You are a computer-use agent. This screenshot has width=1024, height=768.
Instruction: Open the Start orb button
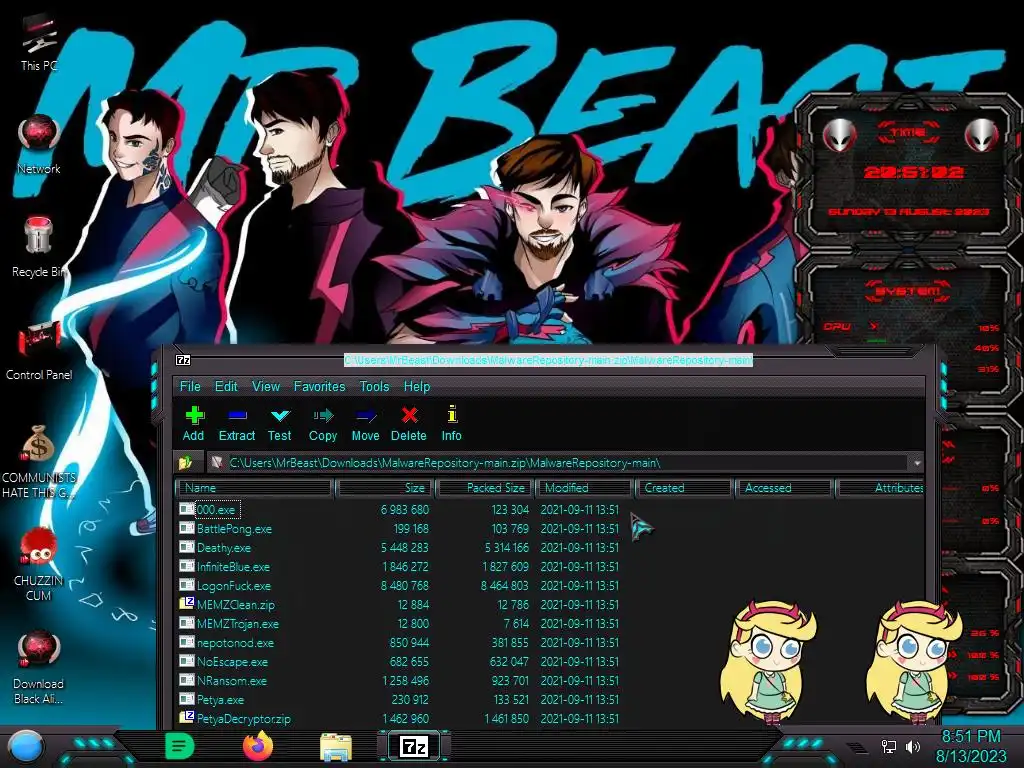(26, 747)
